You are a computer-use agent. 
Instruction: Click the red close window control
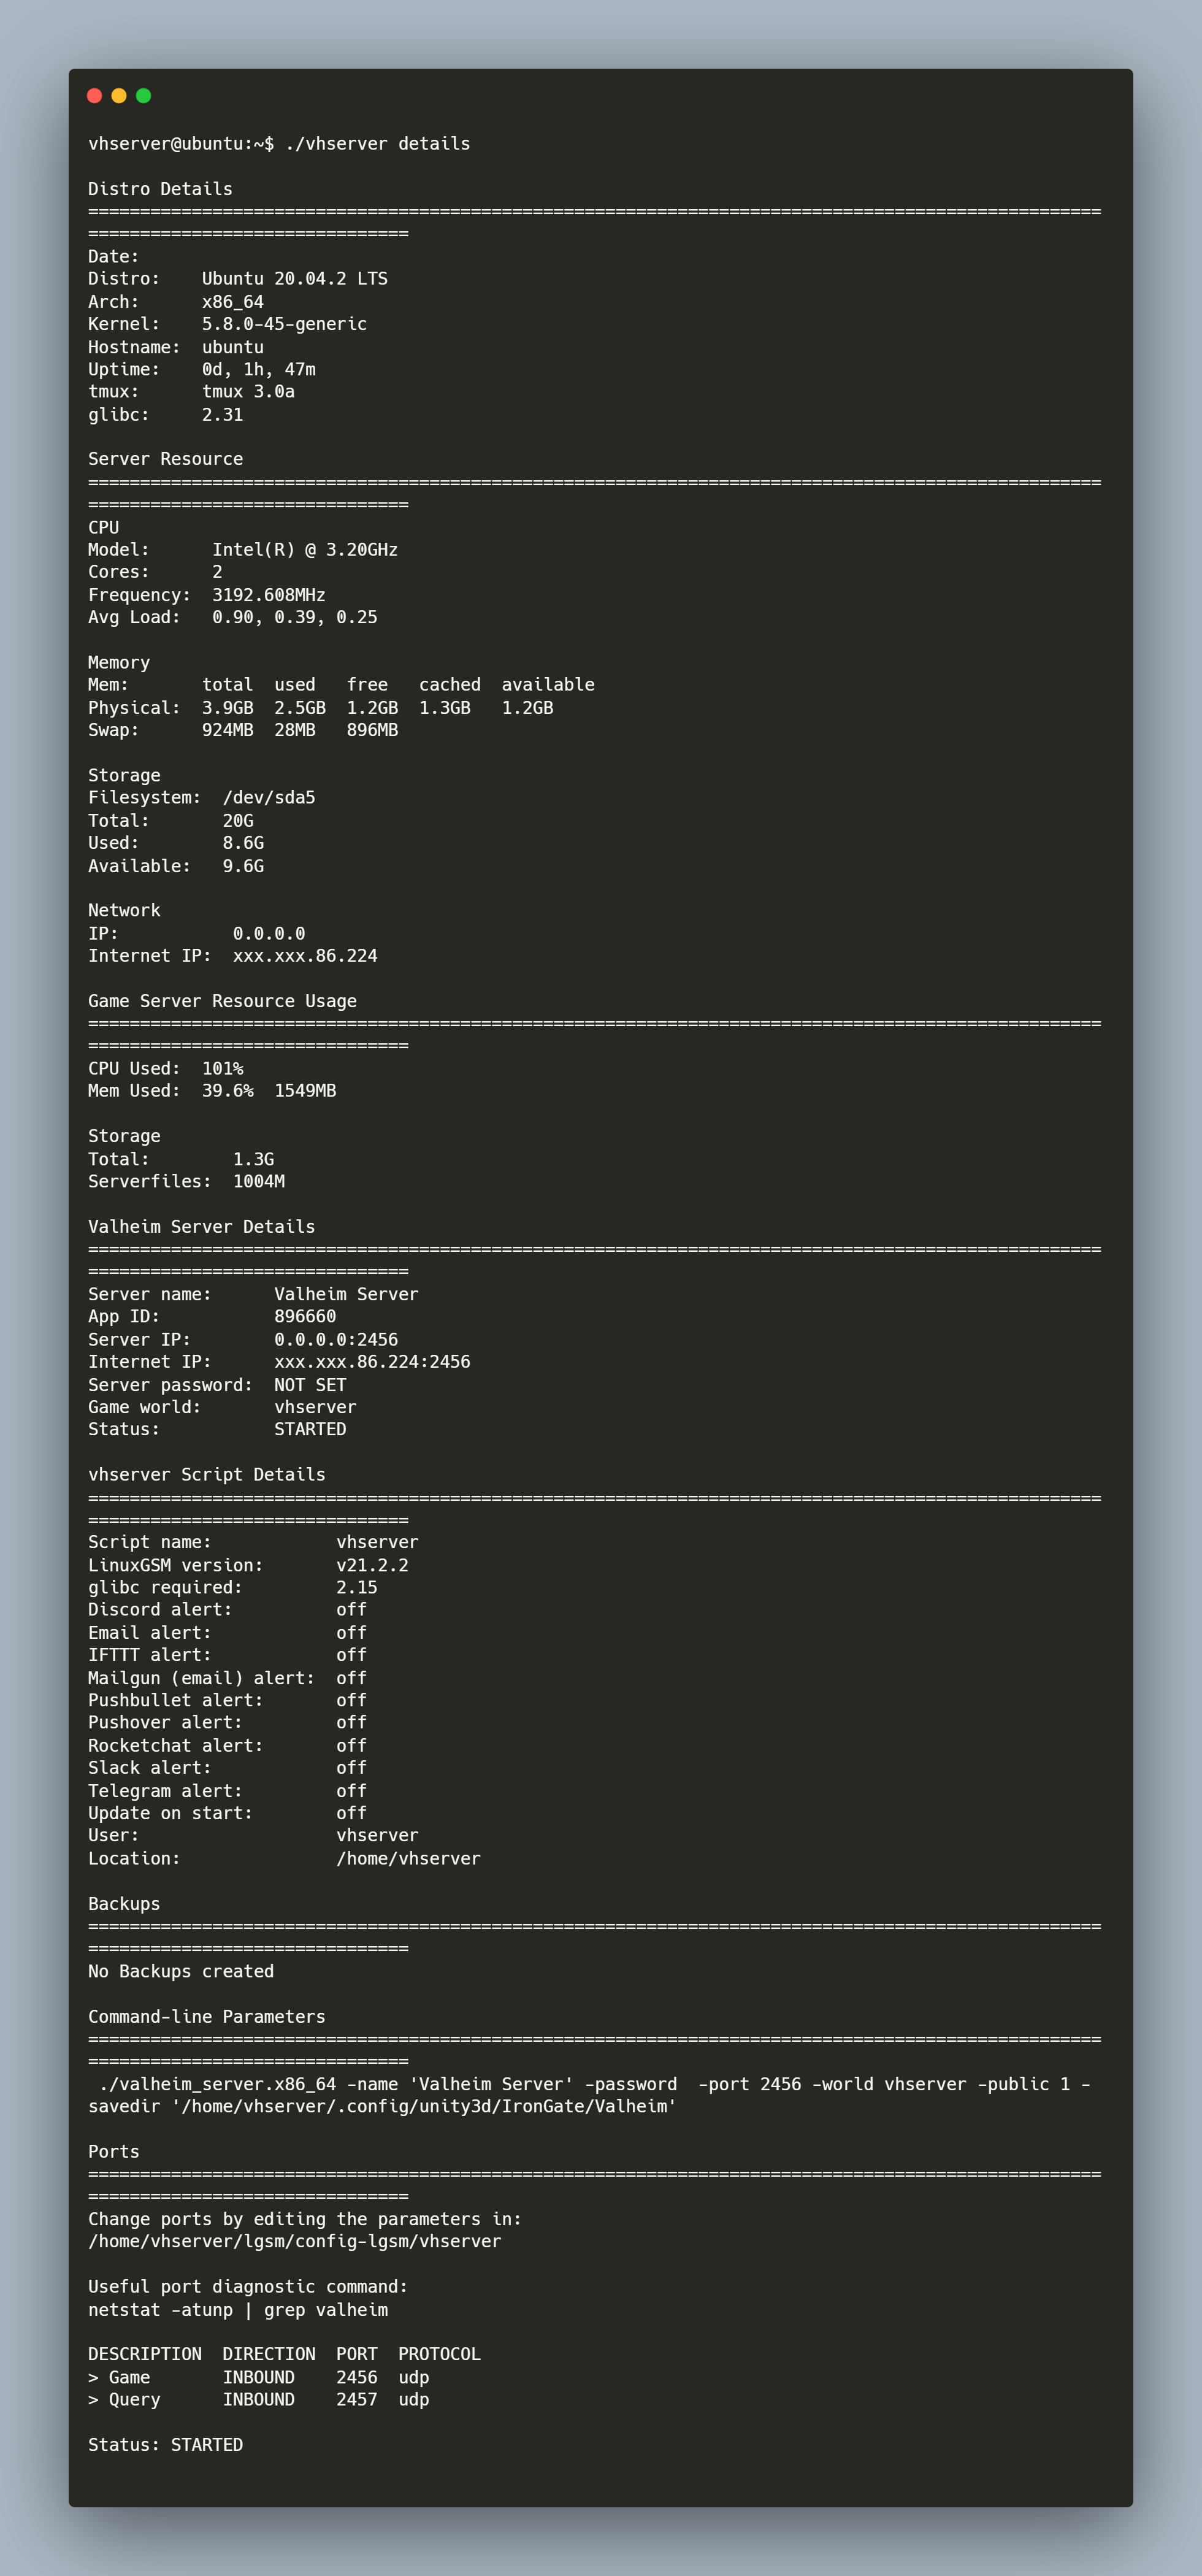pyautogui.click(x=95, y=95)
